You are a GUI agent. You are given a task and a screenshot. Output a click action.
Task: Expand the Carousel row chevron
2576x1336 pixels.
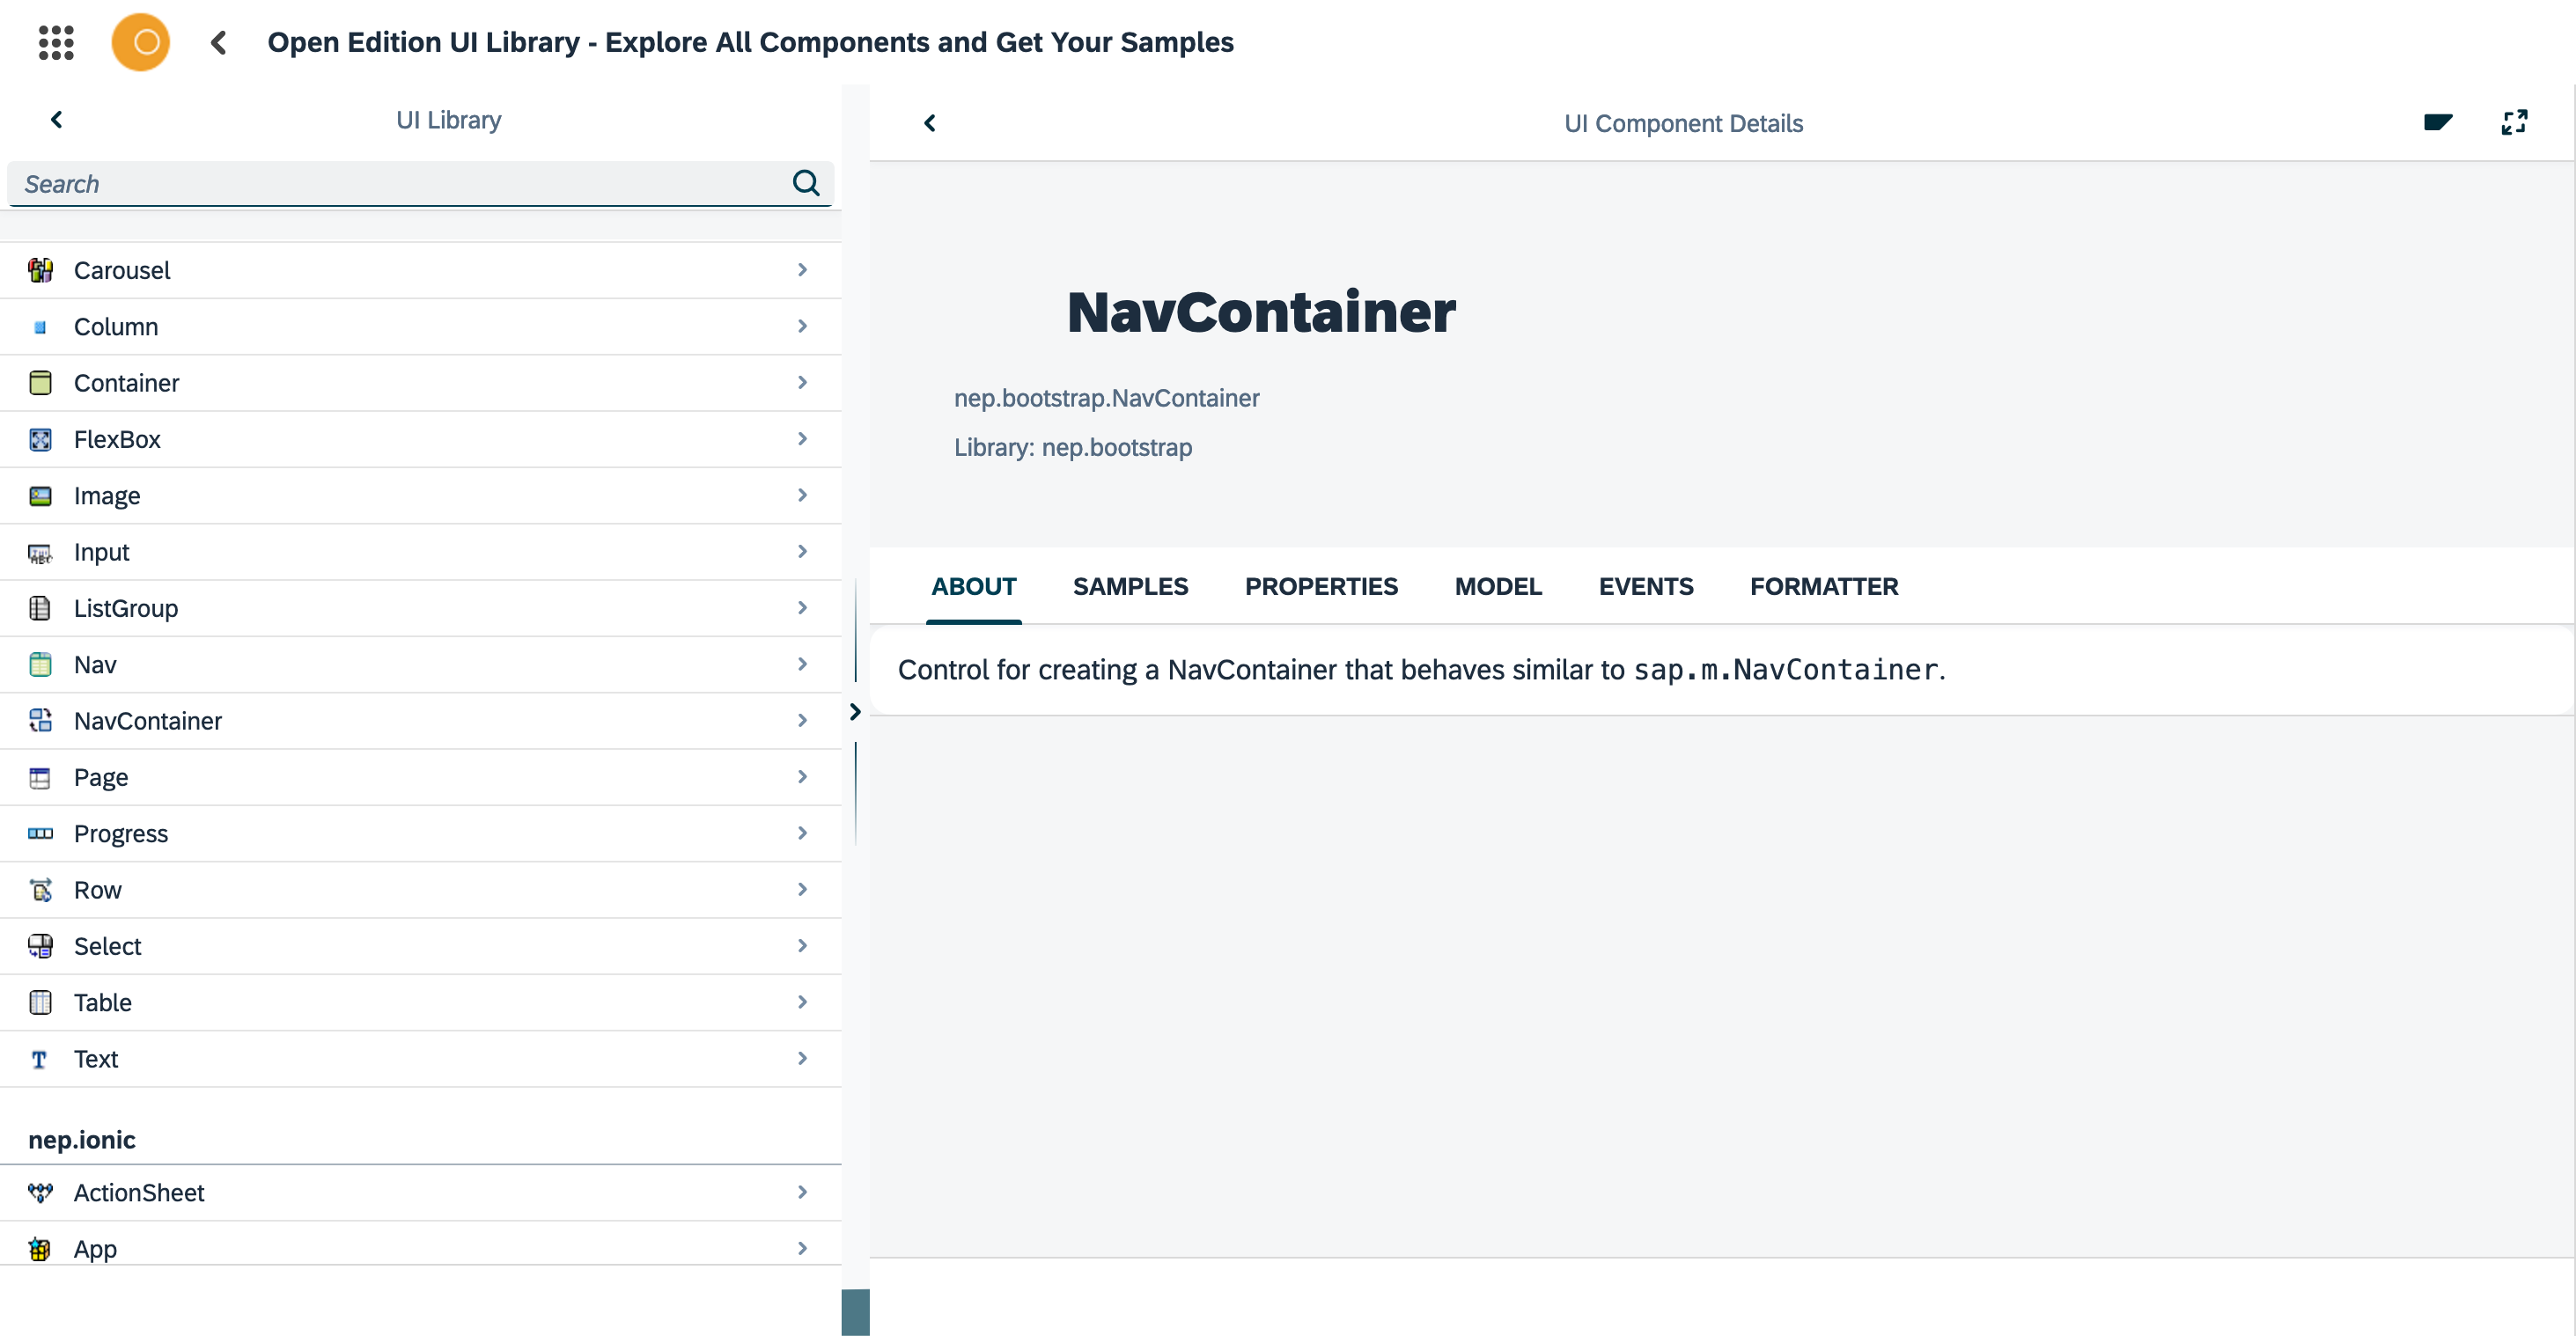(x=802, y=270)
